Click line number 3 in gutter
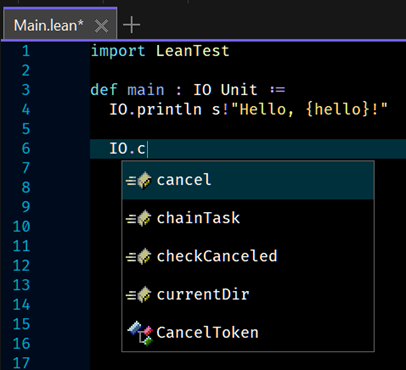This screenshot has width=406, height=370. 26,90
